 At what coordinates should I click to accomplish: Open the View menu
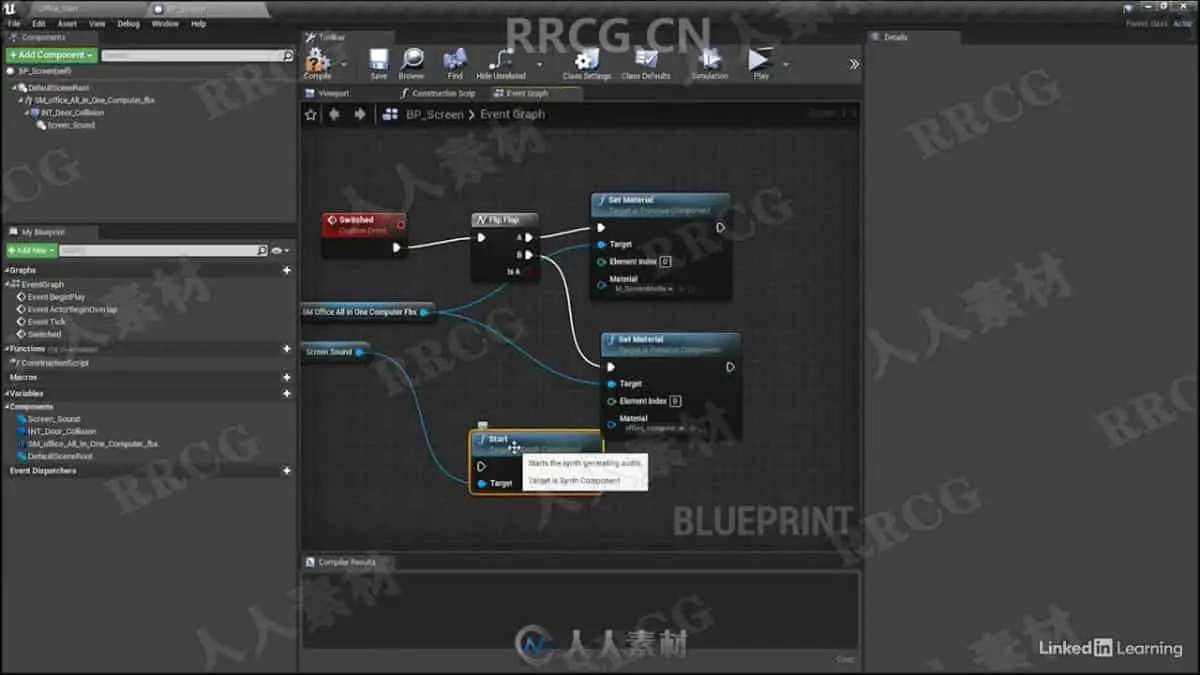coord(97,23)
